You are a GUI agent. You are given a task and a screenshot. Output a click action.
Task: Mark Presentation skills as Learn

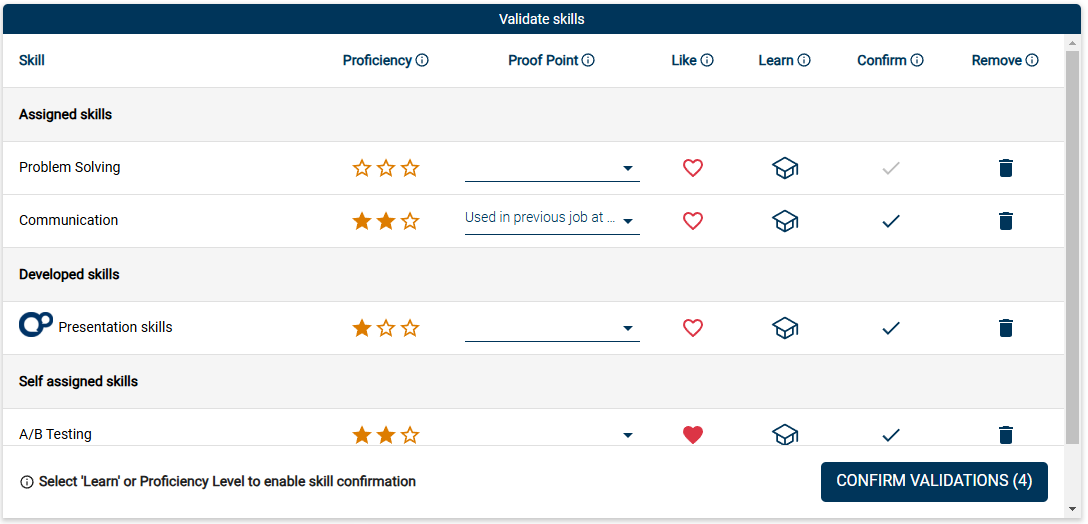pos(785,328)
